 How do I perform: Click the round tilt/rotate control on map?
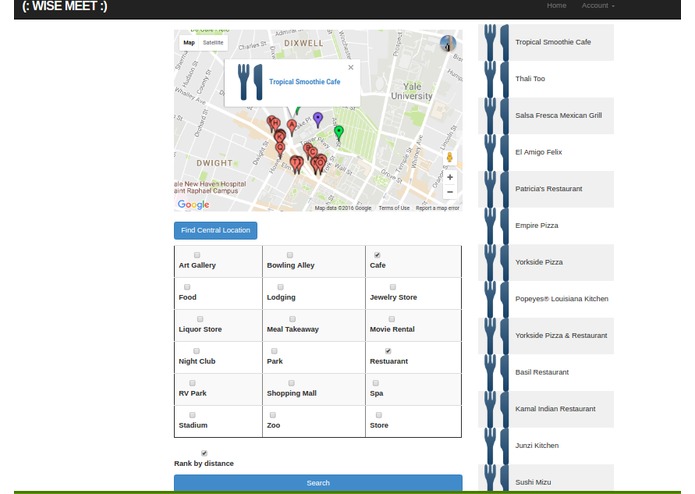[448, 43]
